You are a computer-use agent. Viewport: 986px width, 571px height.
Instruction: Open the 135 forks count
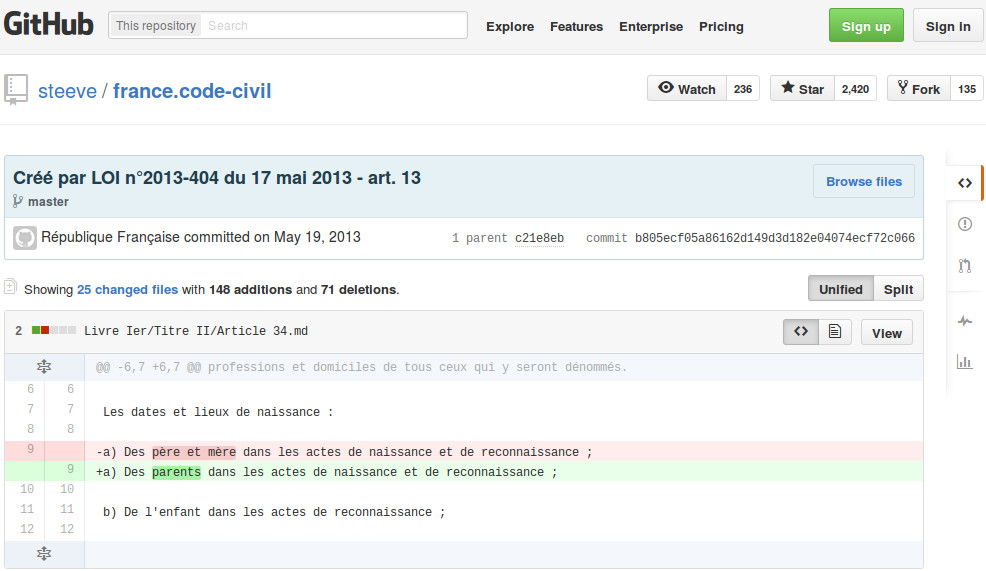[967, 89]
